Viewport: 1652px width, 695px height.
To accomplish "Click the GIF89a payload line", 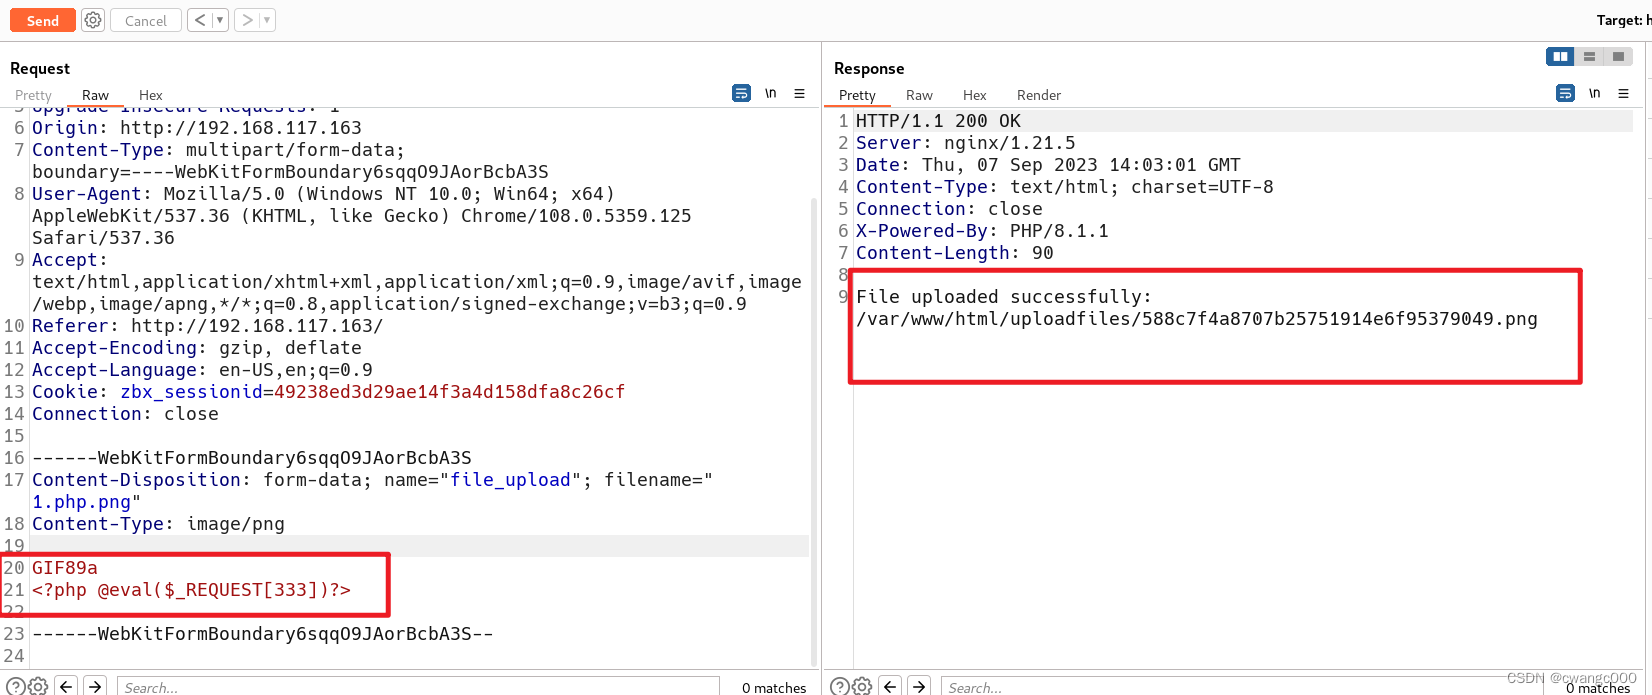I will coord(65,568).
